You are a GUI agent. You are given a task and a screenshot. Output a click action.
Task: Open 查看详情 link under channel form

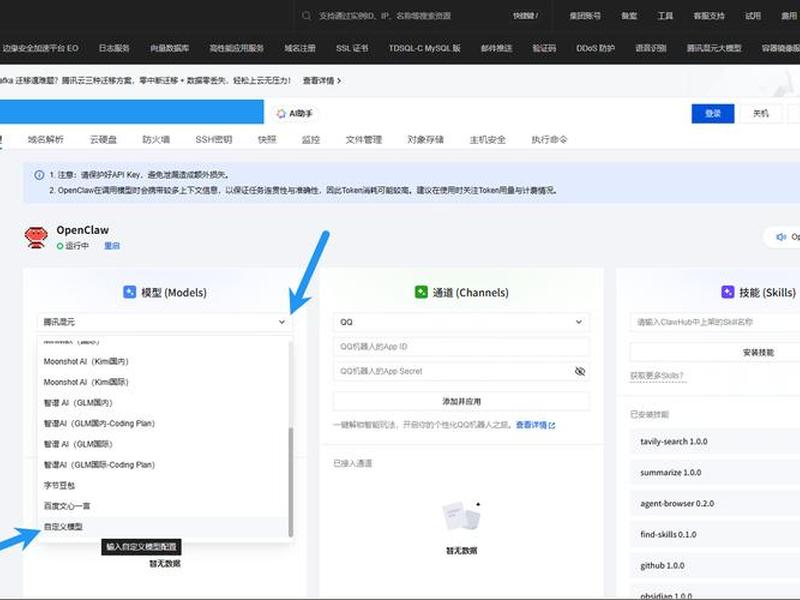[535, 425]
